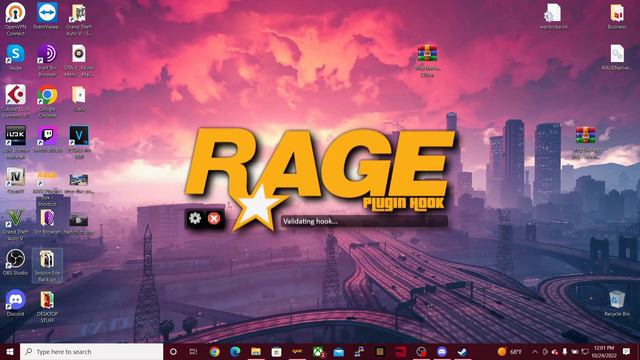Open the Mail app on taskbar
Screen dimensions: 640x360
(x=339, y=351)
